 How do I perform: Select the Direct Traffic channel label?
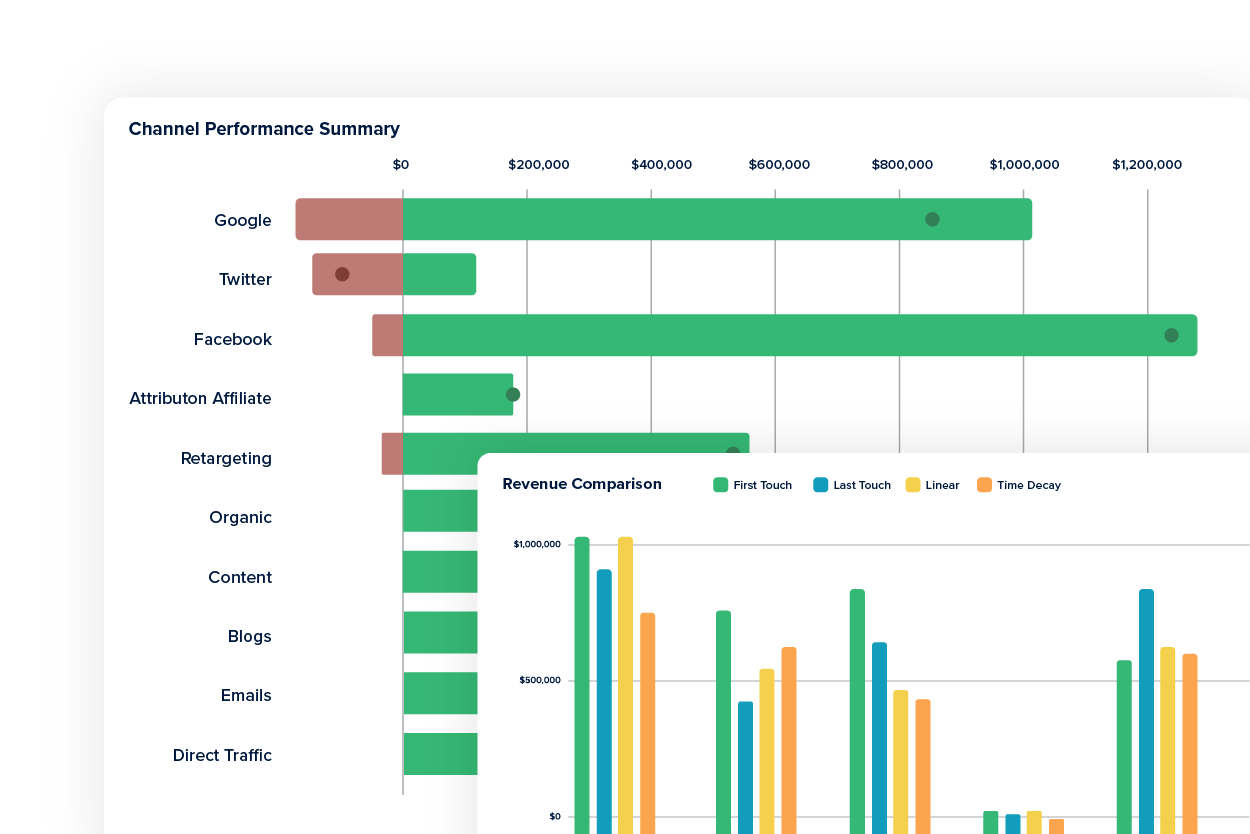(x=222, y=755)
